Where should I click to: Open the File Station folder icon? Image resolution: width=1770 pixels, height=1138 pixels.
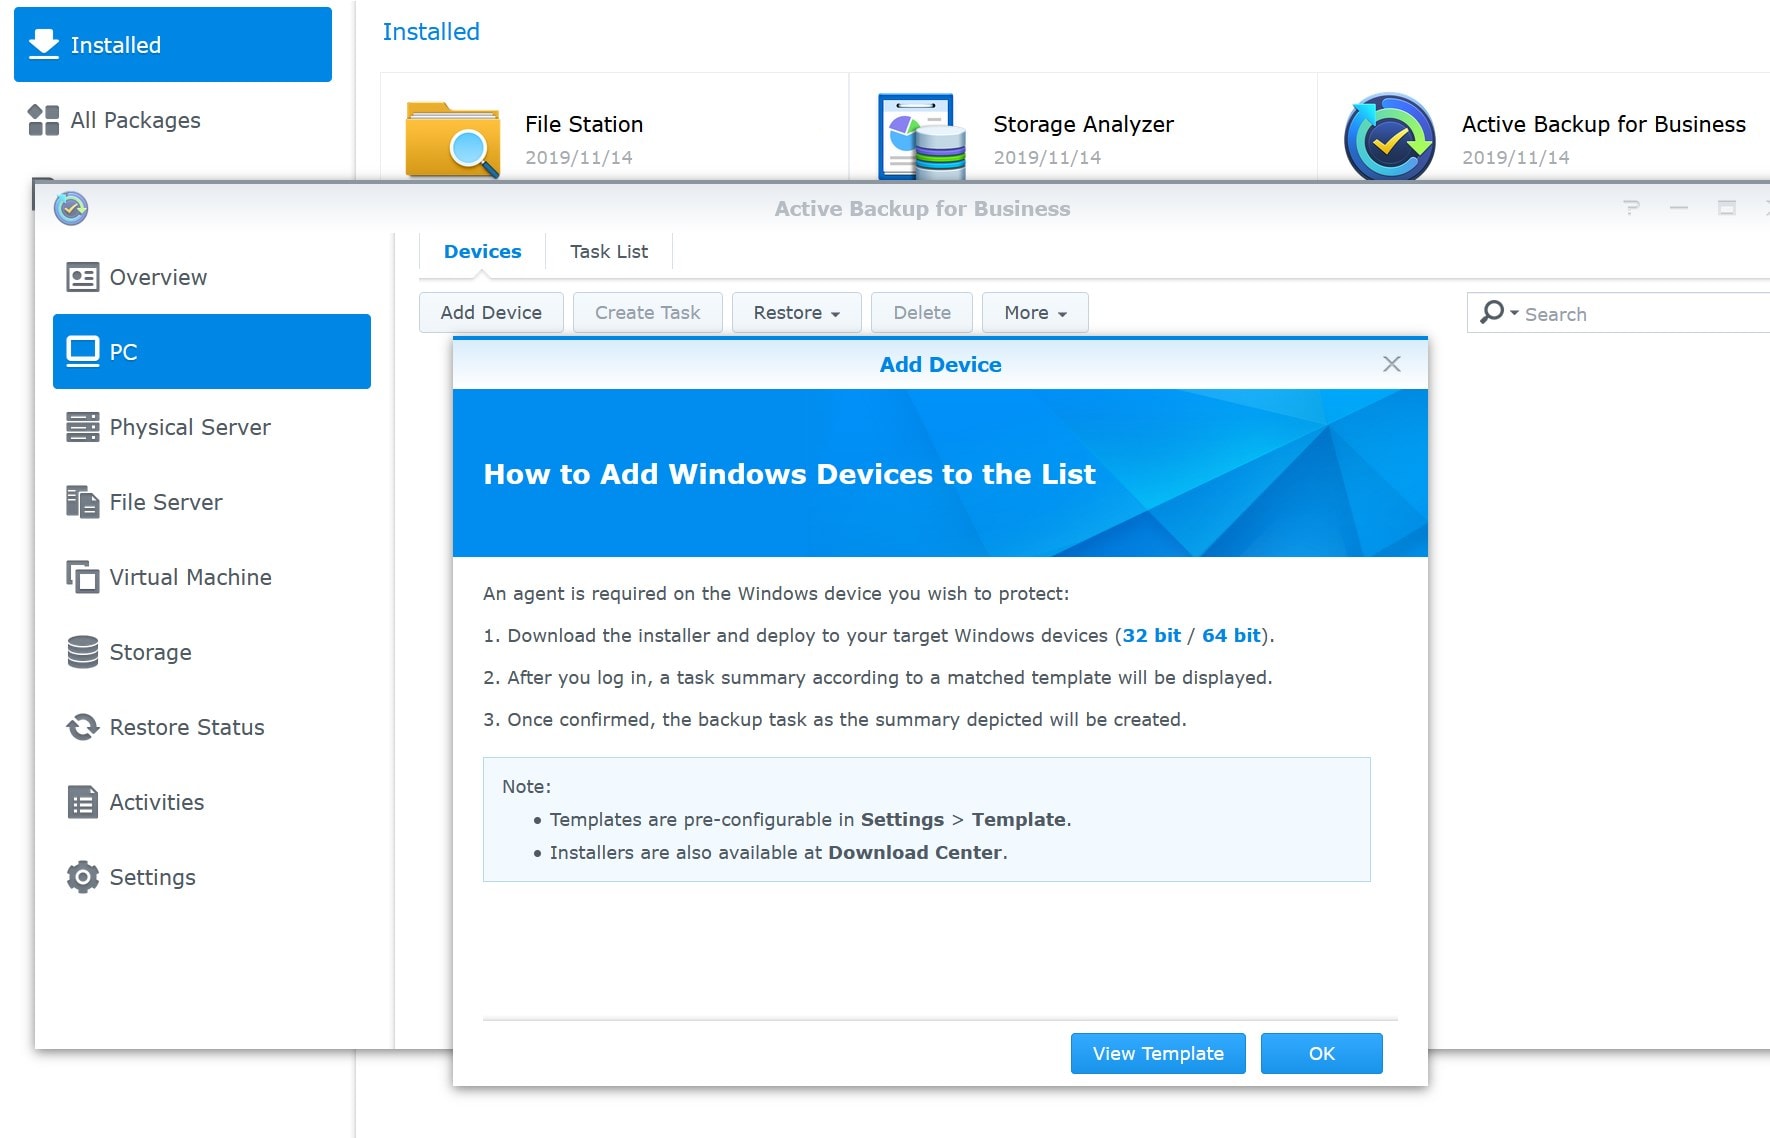click(x=452, y=140)
